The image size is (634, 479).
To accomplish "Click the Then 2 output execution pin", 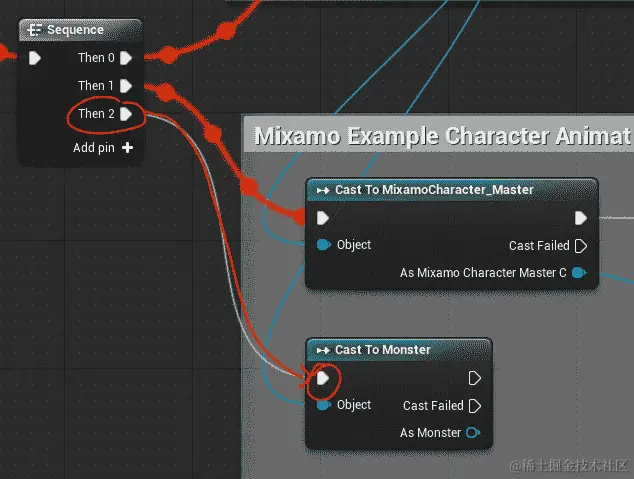I will pos(126,114).
